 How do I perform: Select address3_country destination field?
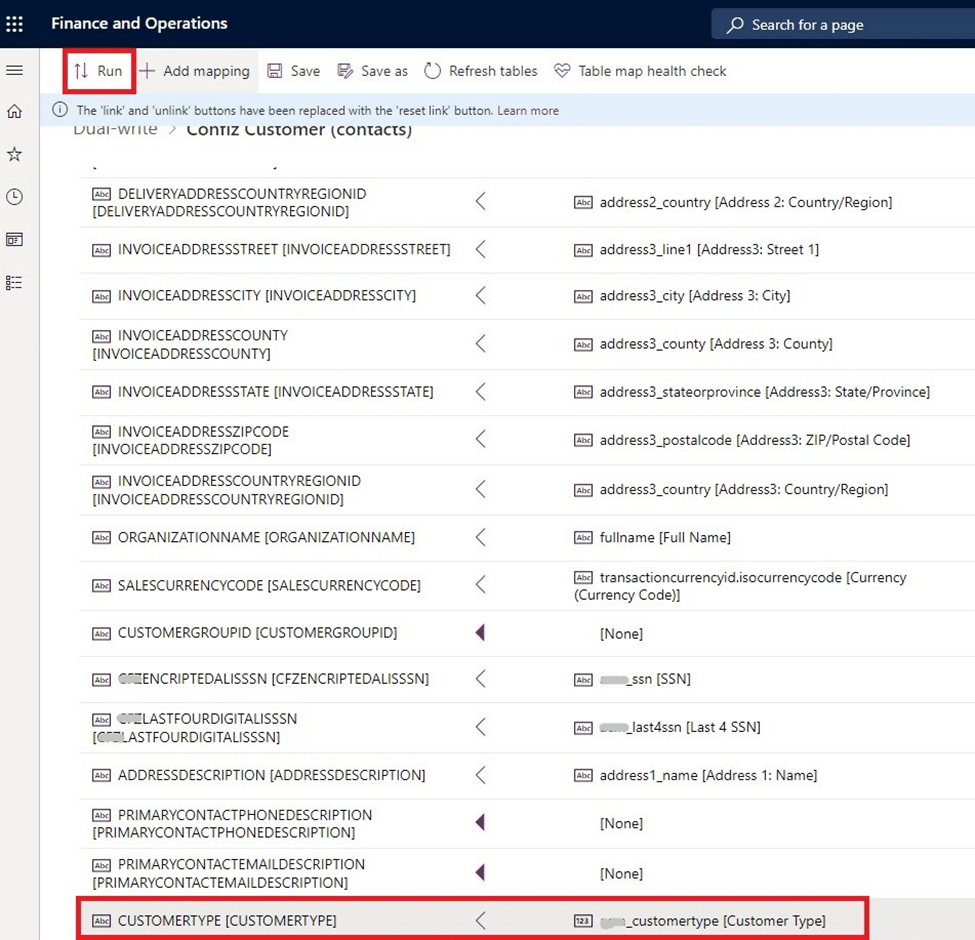pos(731,490)
